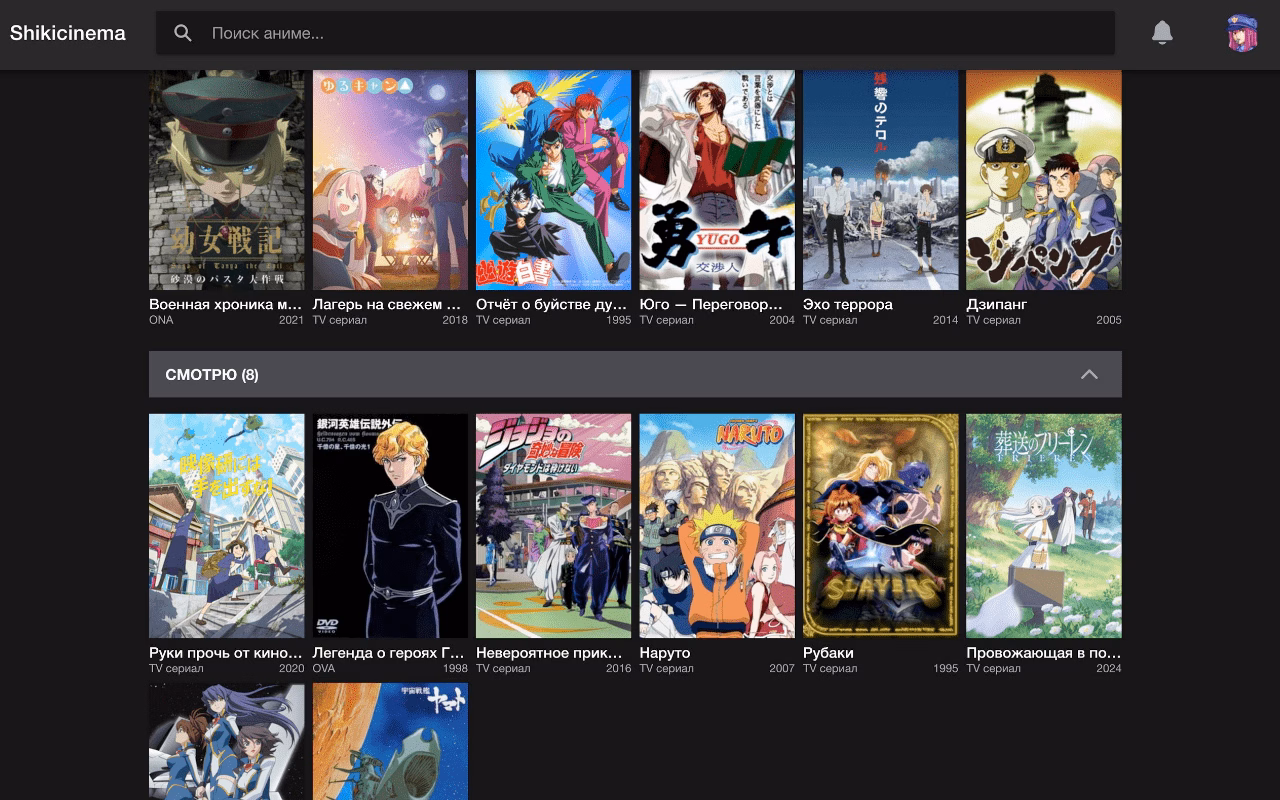Click the title link 'Лагерь на свежем …'
1280x800 pixels.
(389, 304)
